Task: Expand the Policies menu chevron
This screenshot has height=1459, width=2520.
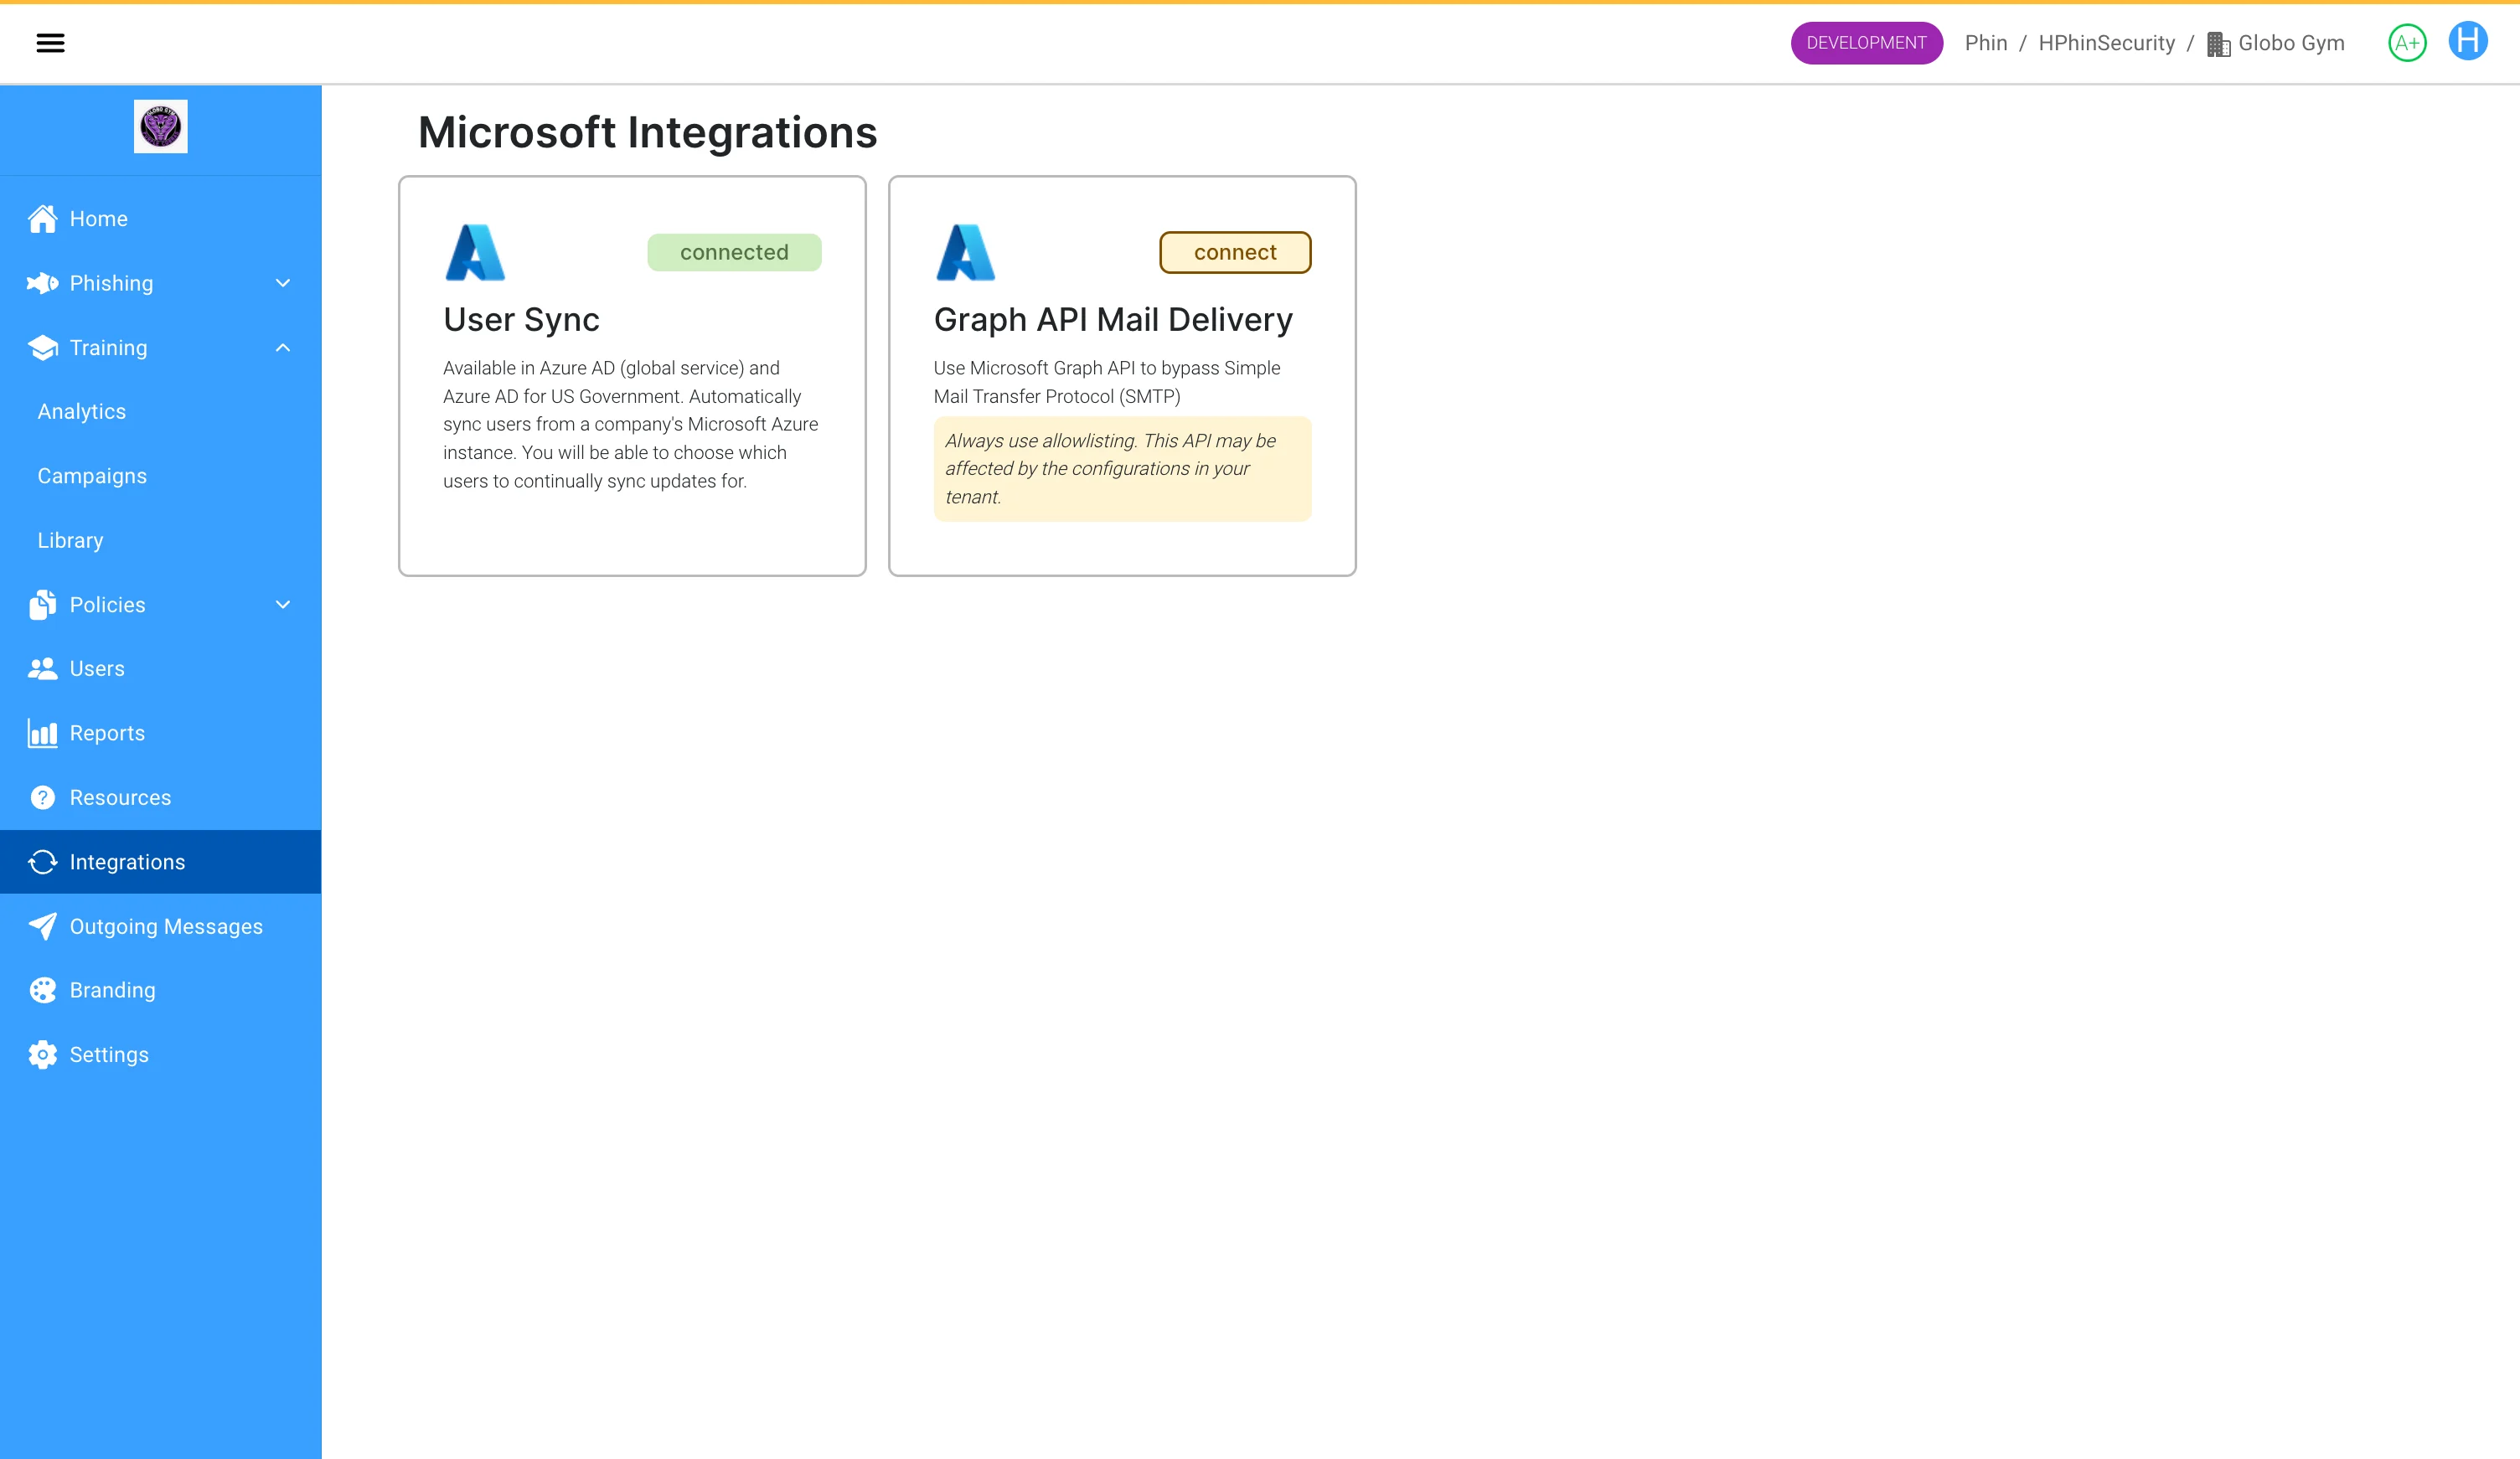Action: tap(283, 605)
